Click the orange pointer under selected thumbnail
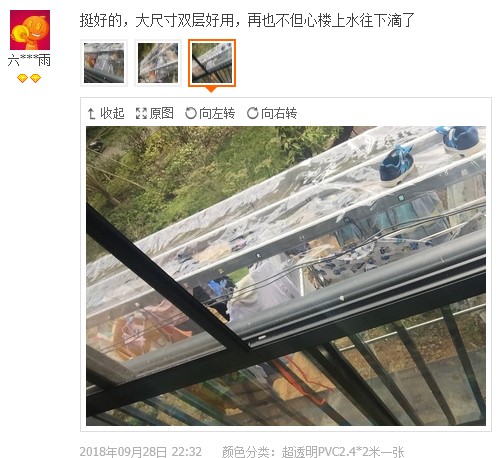The height and width of the screenshot is (458, 497). (x=211, y=89)
